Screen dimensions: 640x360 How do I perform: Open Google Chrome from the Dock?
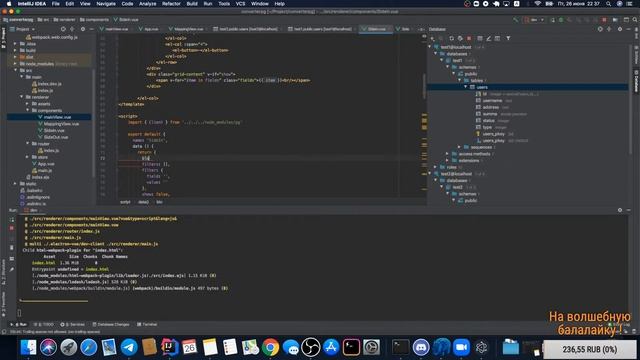270,347
